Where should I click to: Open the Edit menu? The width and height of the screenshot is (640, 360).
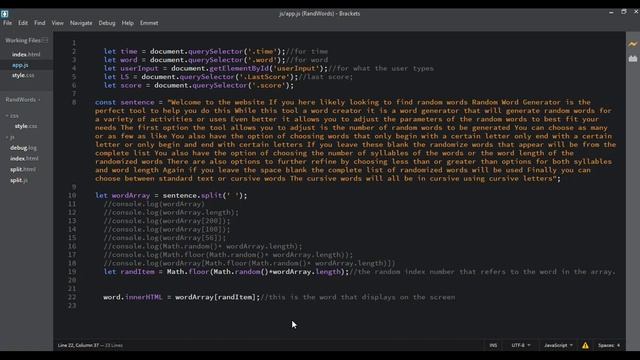[x=23, y=23]
